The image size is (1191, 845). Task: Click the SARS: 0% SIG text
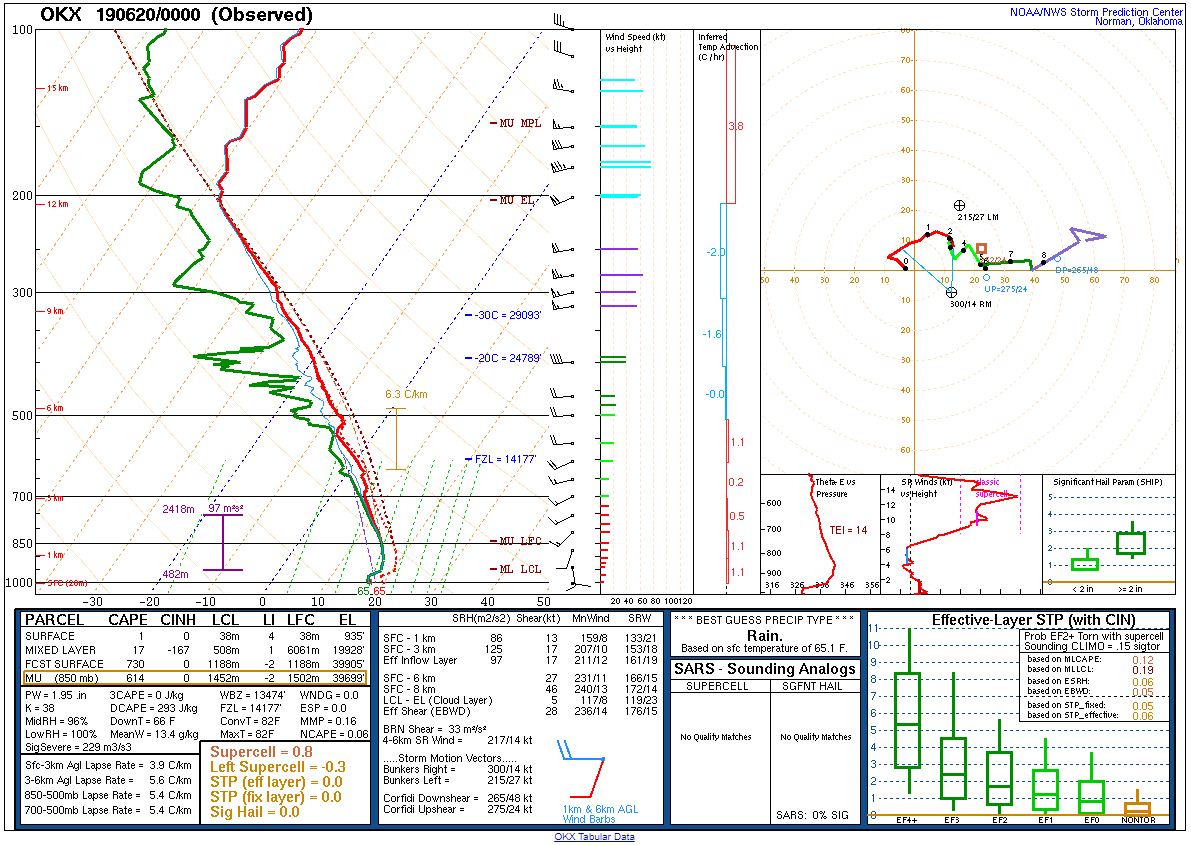(812, 815)
